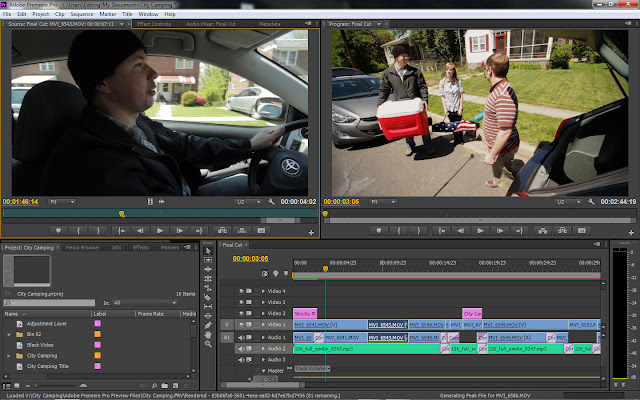Switch to the Media Browser tab
This screenshot has width=640, height=400.
(x=83, y=247)
